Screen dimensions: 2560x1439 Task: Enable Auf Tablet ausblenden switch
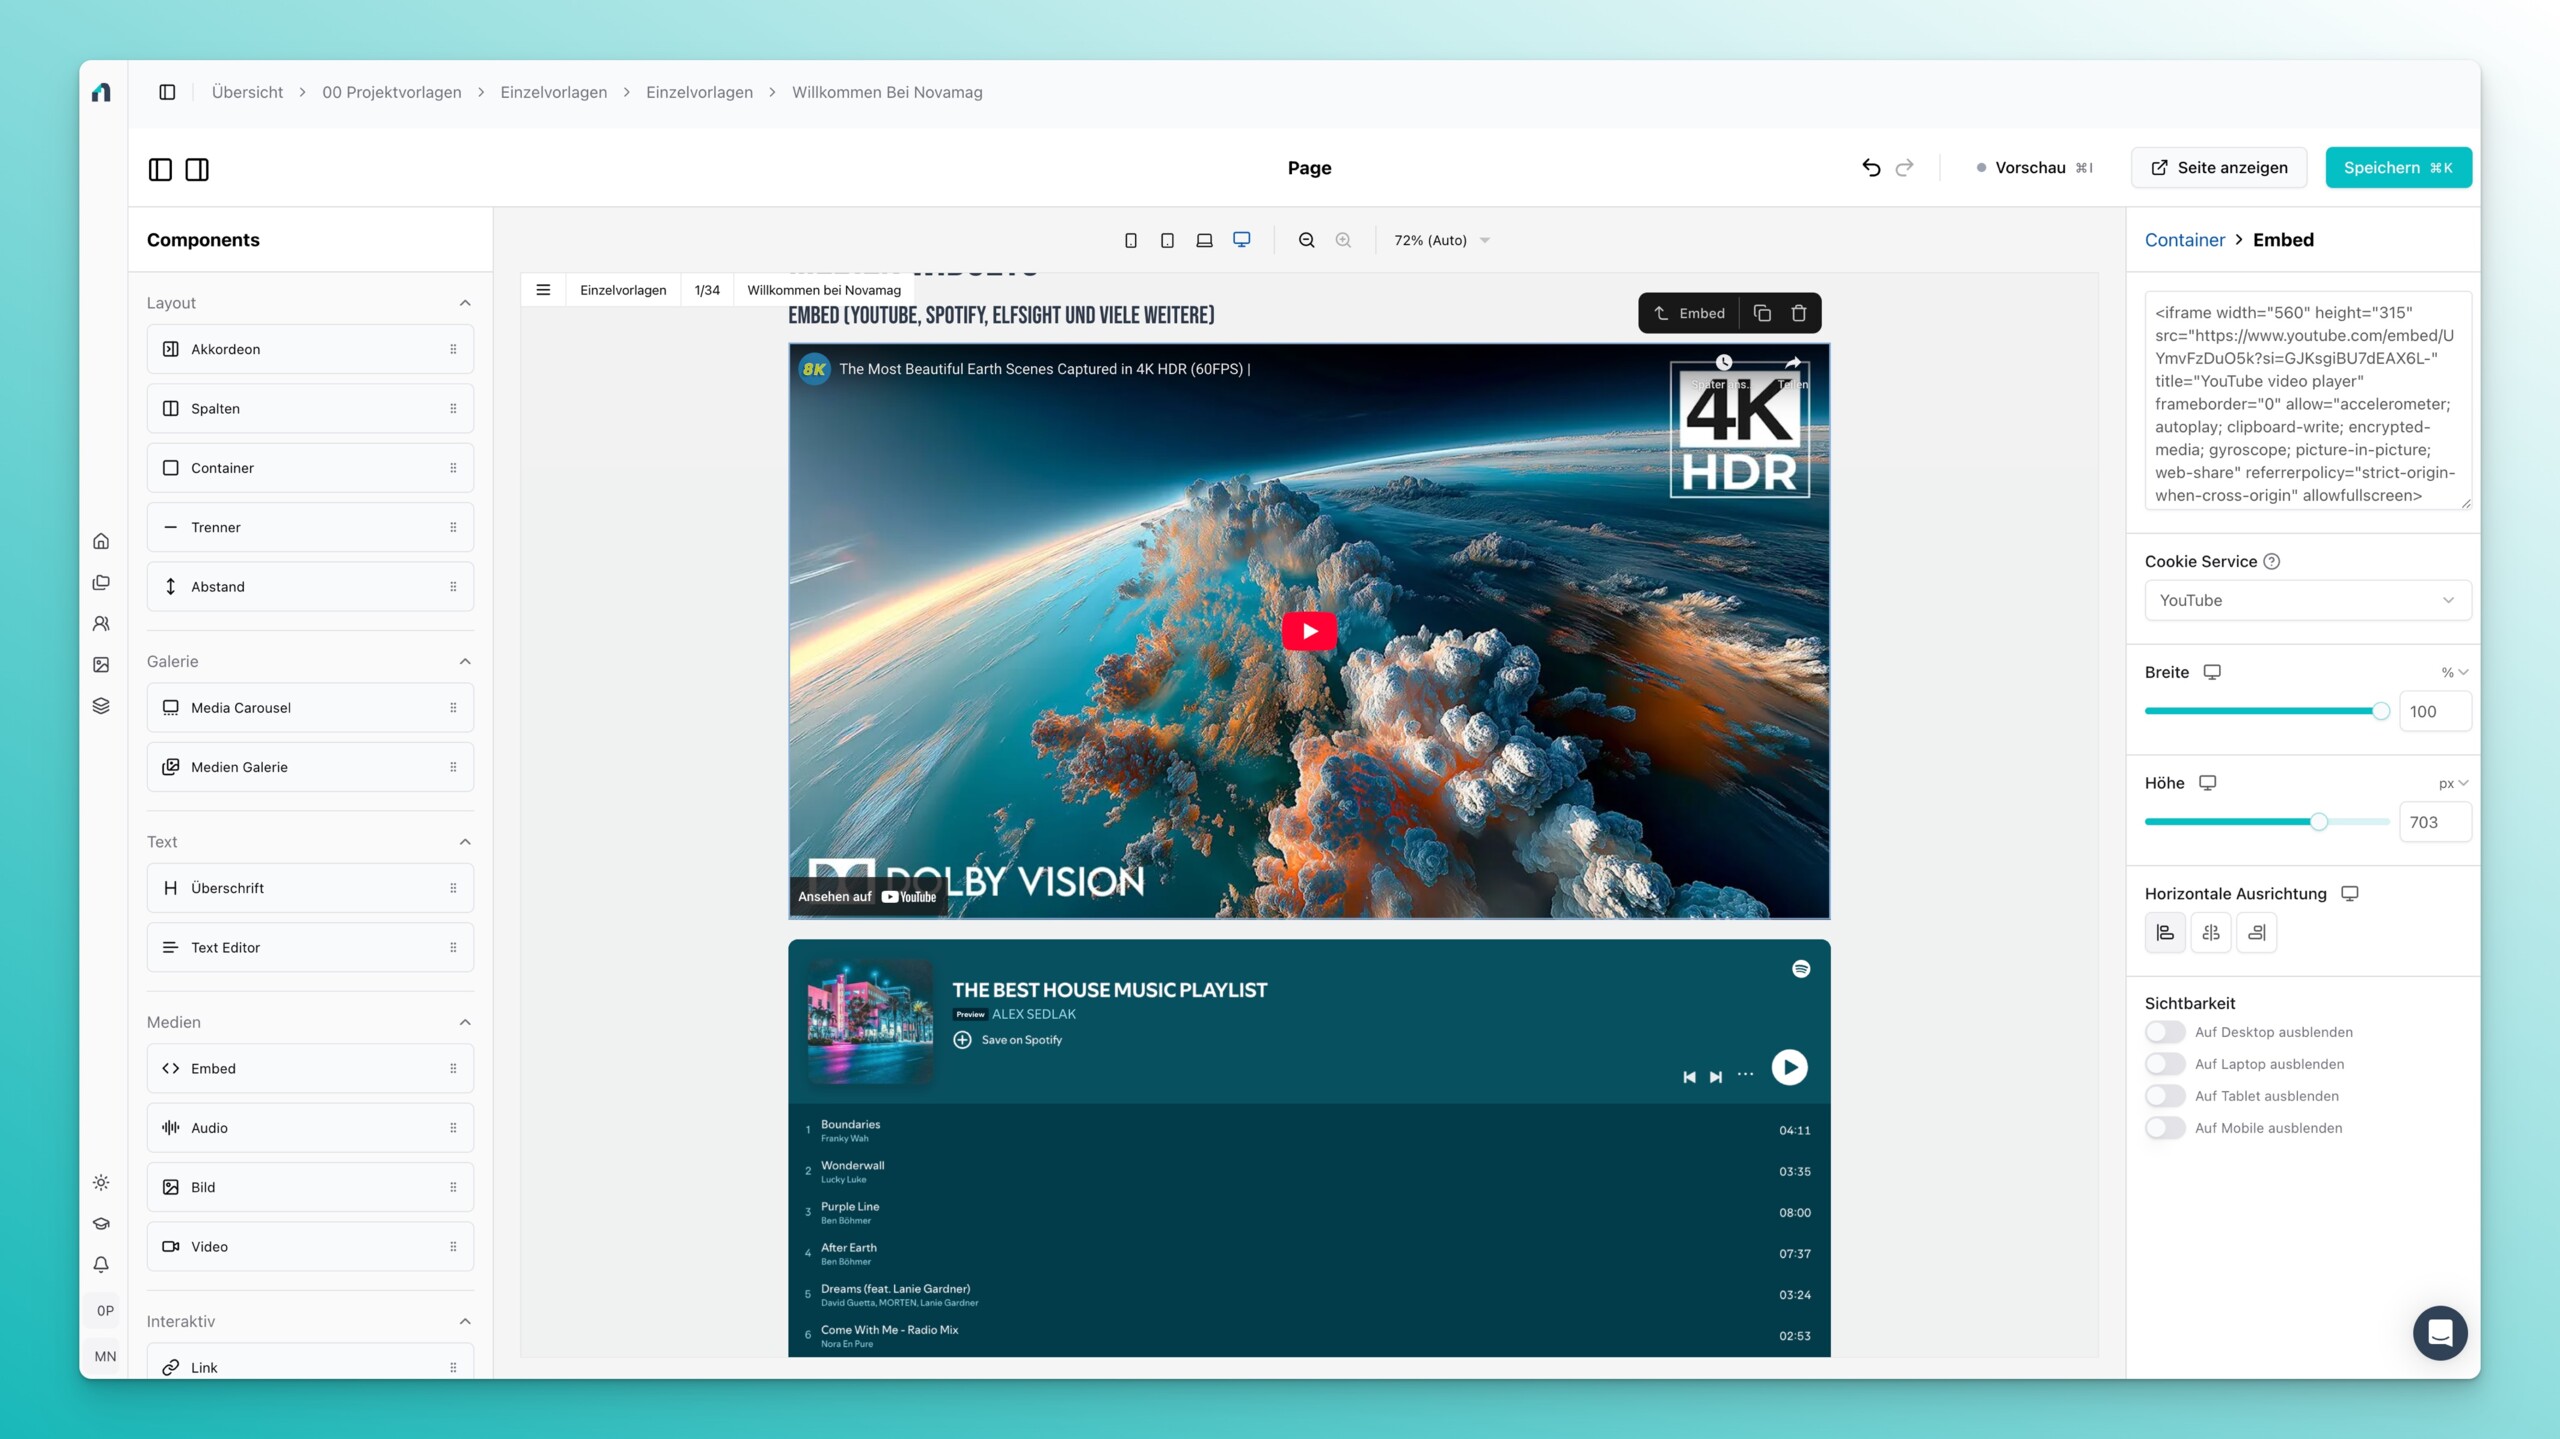(2165, 1096)
